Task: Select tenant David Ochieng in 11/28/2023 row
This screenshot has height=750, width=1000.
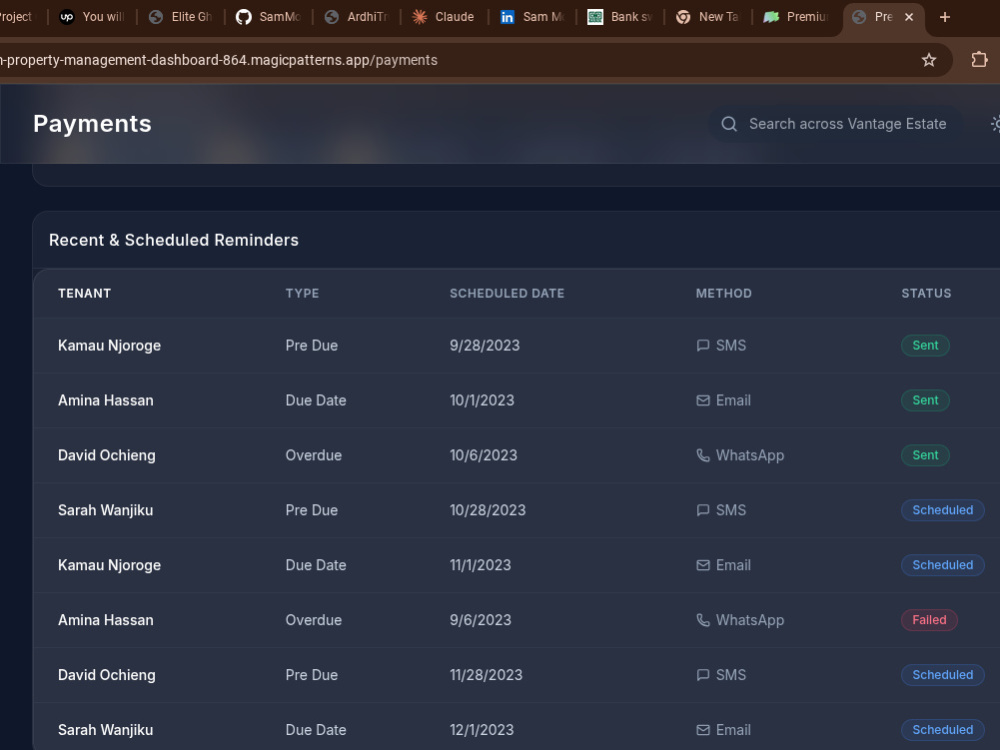Action: tap(107, 675)
